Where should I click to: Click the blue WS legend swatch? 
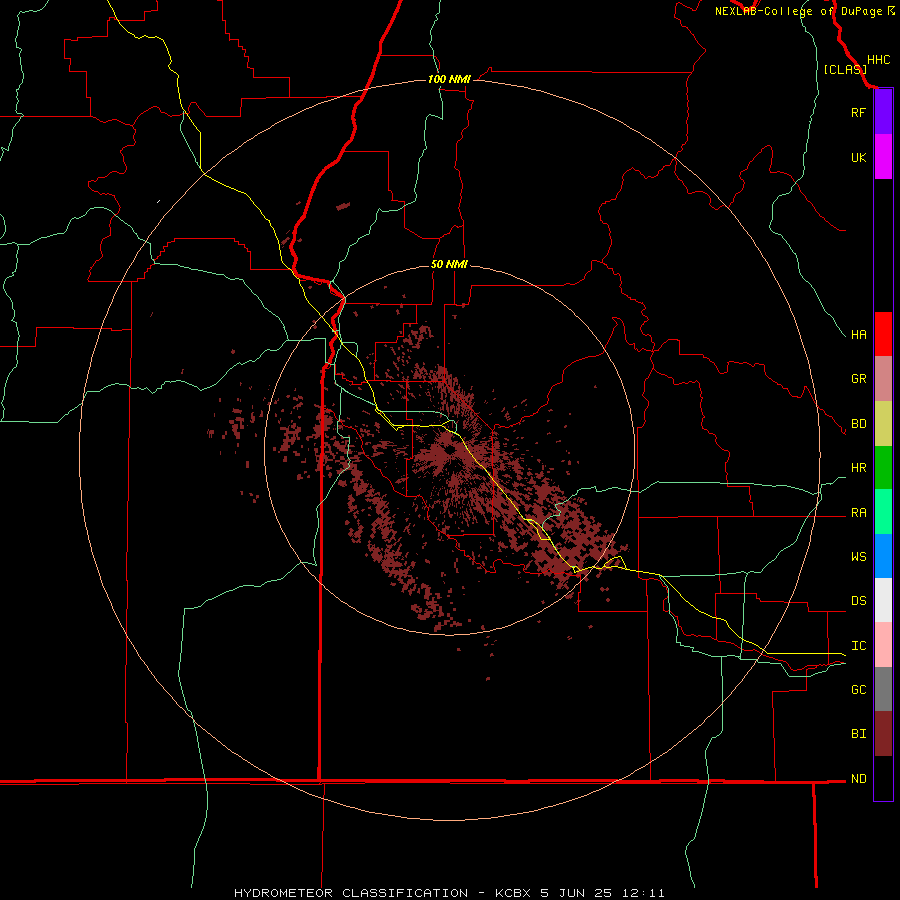[883, 556]
